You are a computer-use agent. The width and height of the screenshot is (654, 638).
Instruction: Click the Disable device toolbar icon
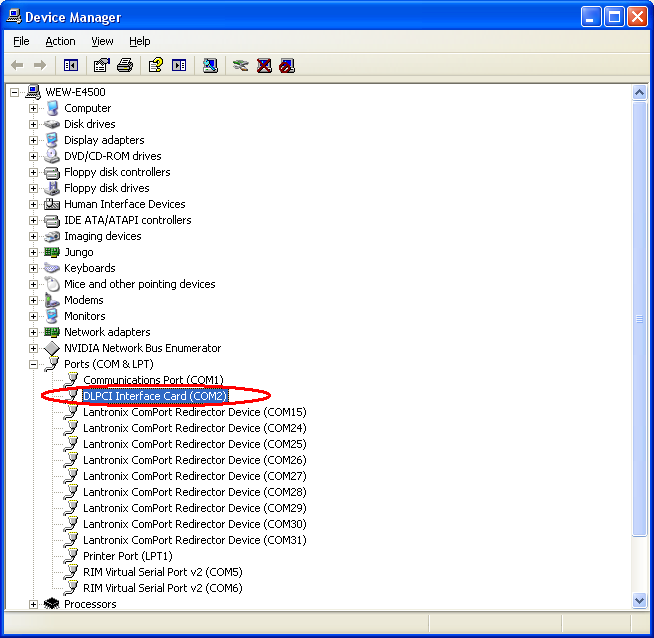pyautogui.click(x=287, y=65)
